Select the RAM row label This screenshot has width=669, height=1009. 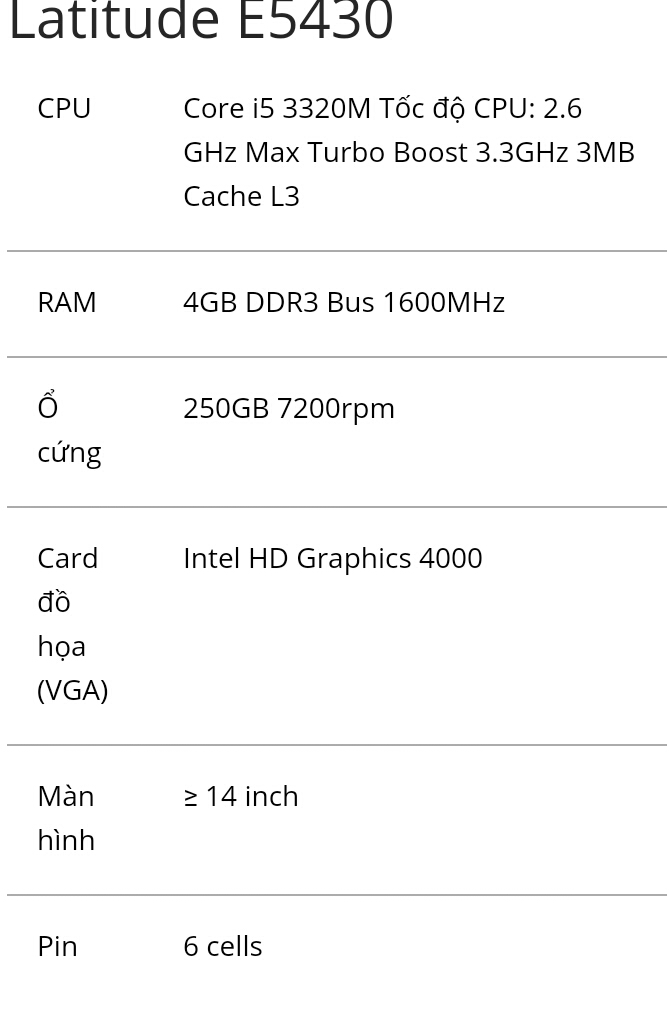tap(67, 302)
